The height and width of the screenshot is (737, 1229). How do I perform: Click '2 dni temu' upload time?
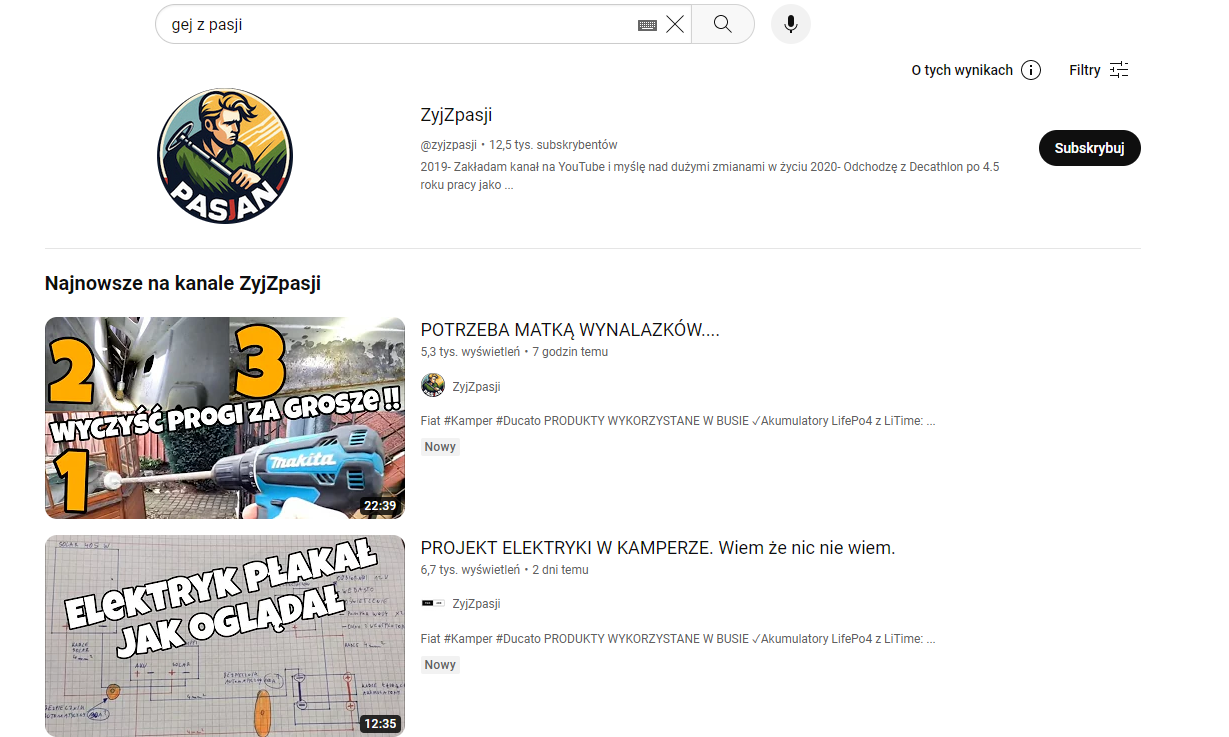click(560, 570)
